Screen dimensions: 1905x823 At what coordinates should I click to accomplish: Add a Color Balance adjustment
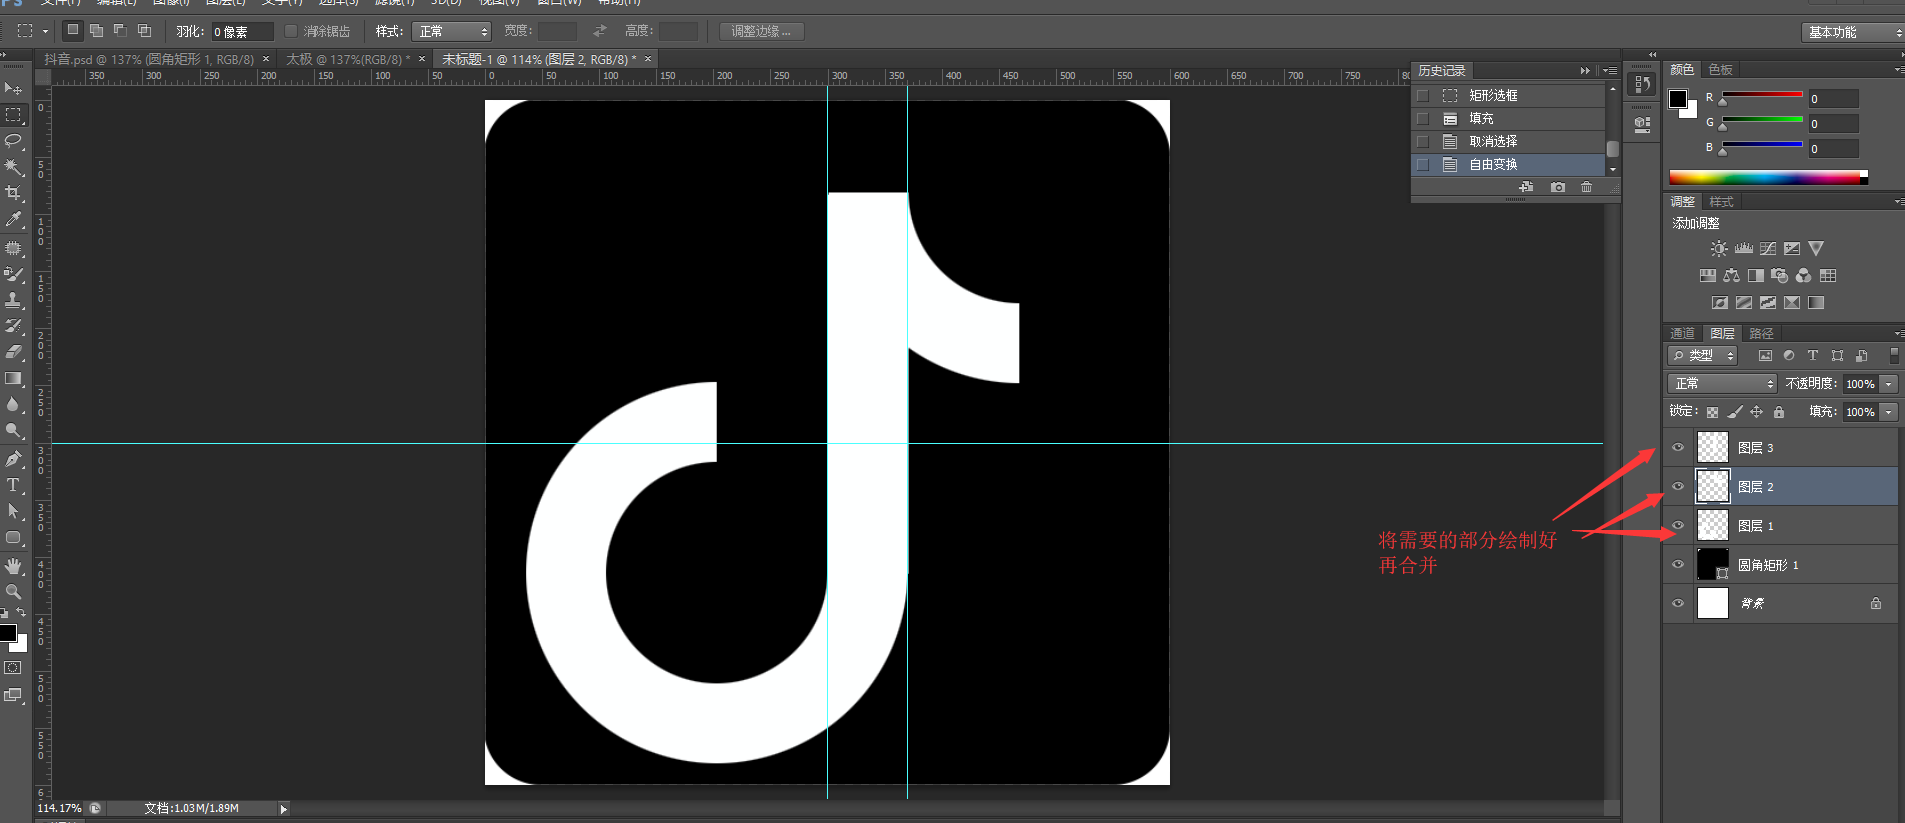pos(1731,275)
